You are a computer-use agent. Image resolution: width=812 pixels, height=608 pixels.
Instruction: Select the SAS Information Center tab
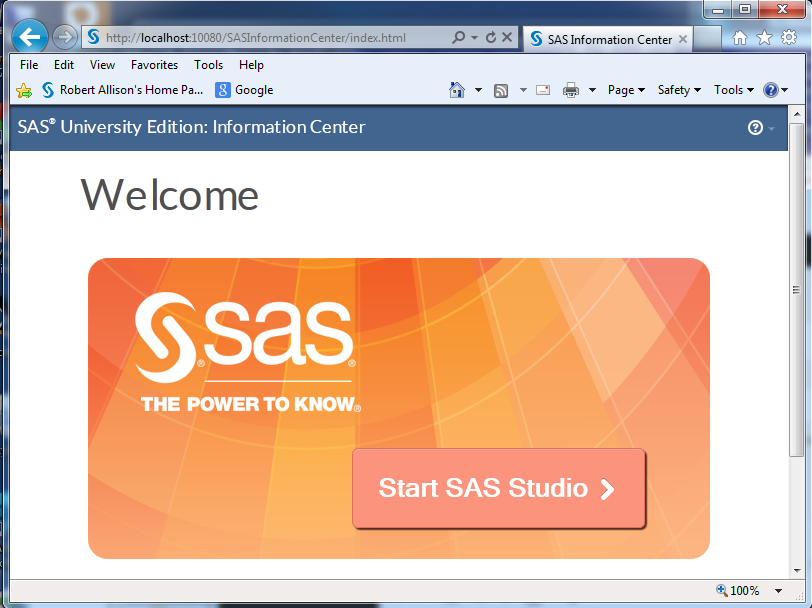(x=608, y=39)
